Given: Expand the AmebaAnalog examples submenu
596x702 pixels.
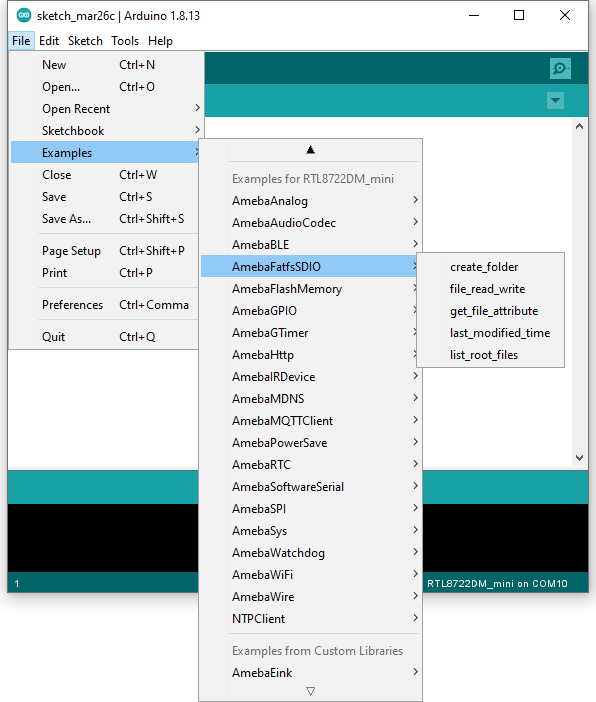Looking at the screenshot, I should [310, 201].
